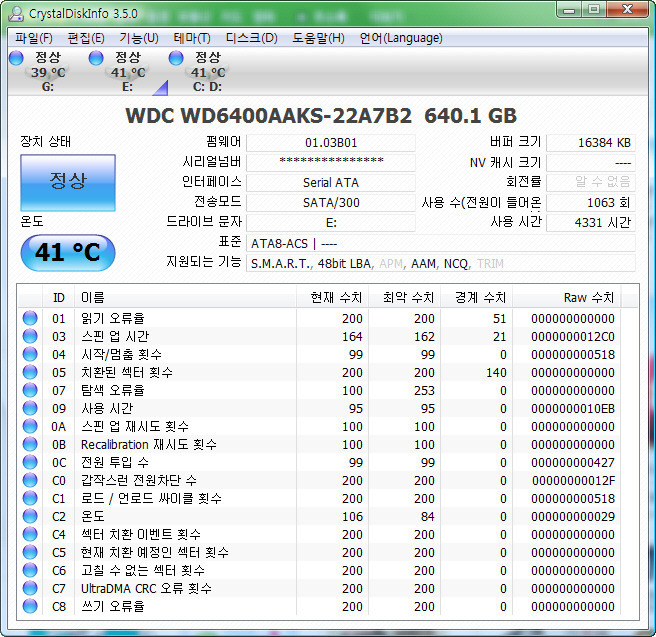Select the 읽기 오류율 attribute name
The width and height of the screenshot is (656, 637).
pos(113,319)
